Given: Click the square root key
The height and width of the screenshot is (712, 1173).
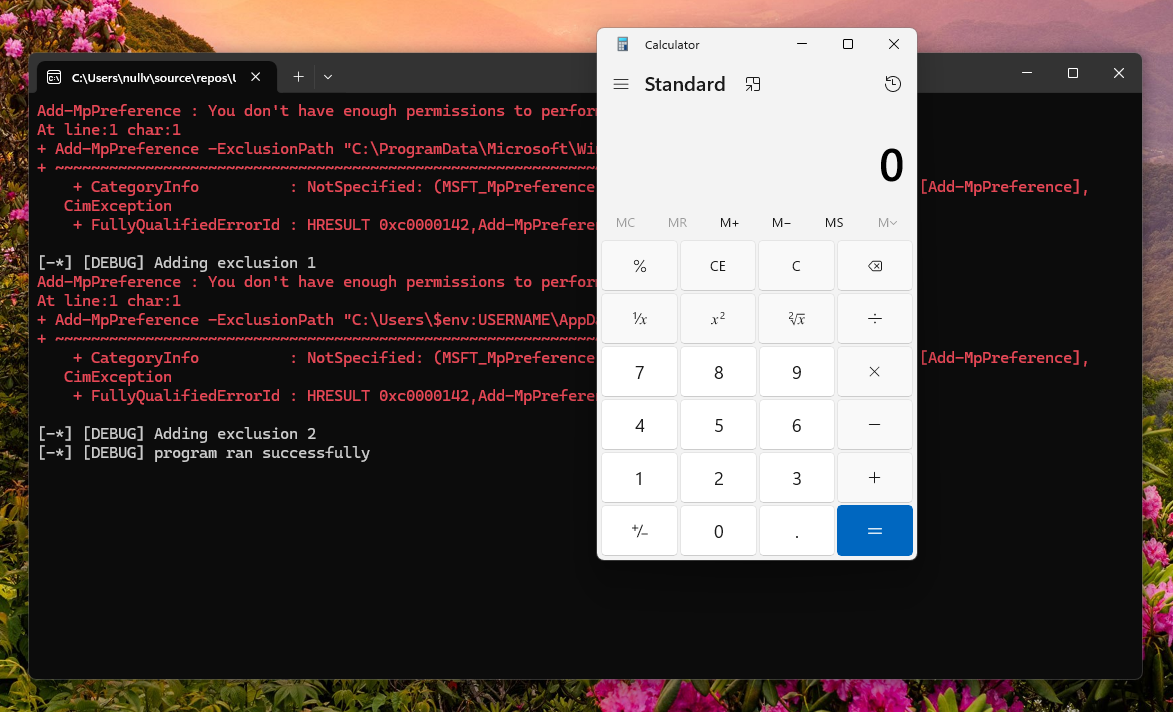Looking at the screenshot, I should (x=796, y=319).
